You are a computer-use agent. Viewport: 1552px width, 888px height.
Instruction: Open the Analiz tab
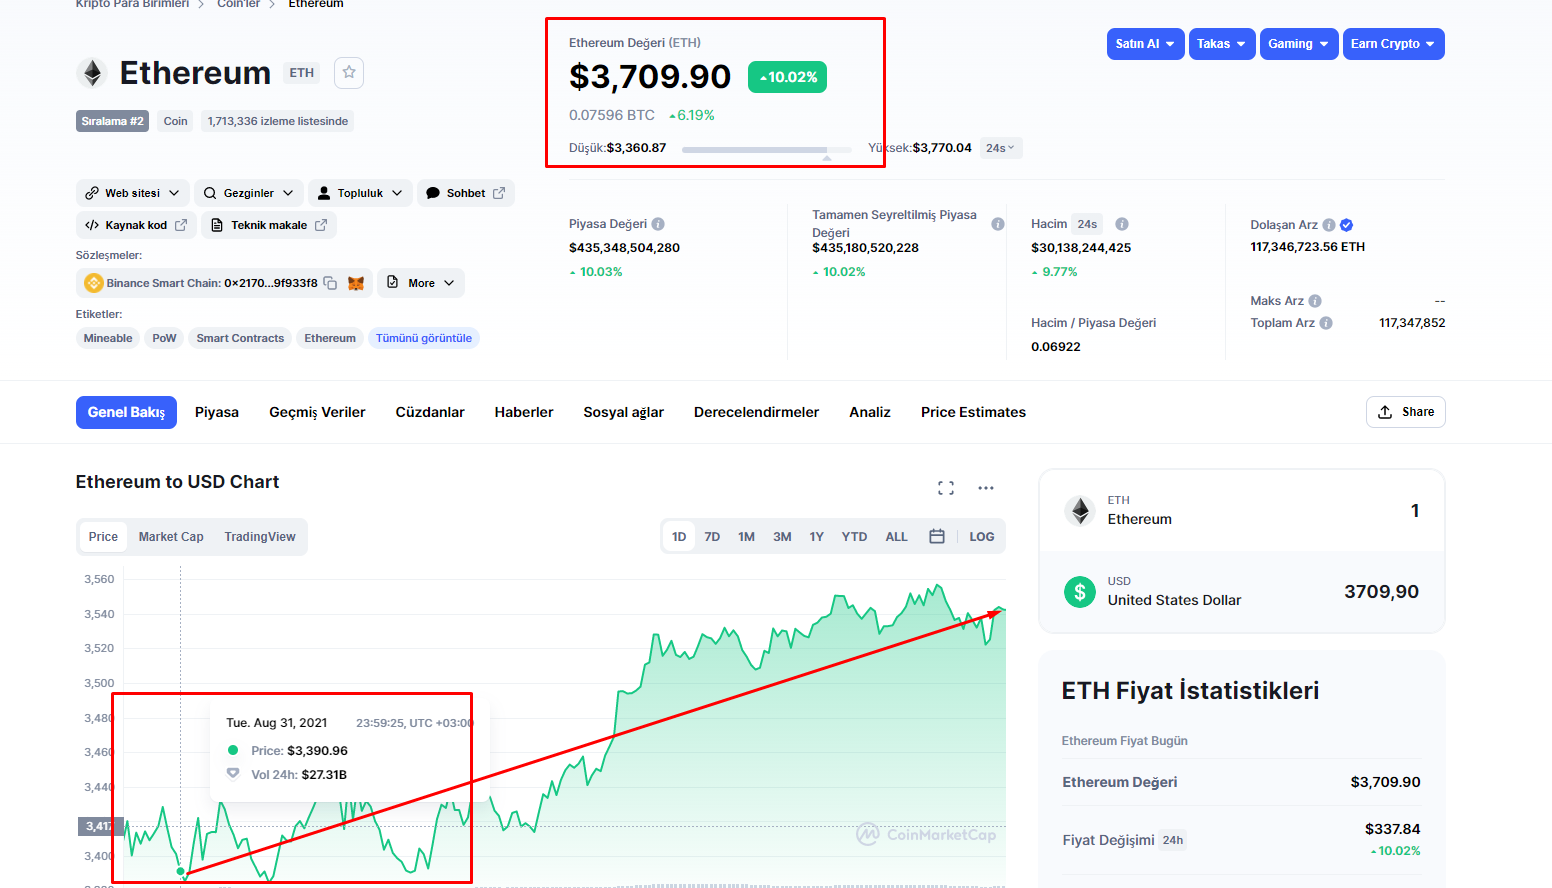[870, 412]
